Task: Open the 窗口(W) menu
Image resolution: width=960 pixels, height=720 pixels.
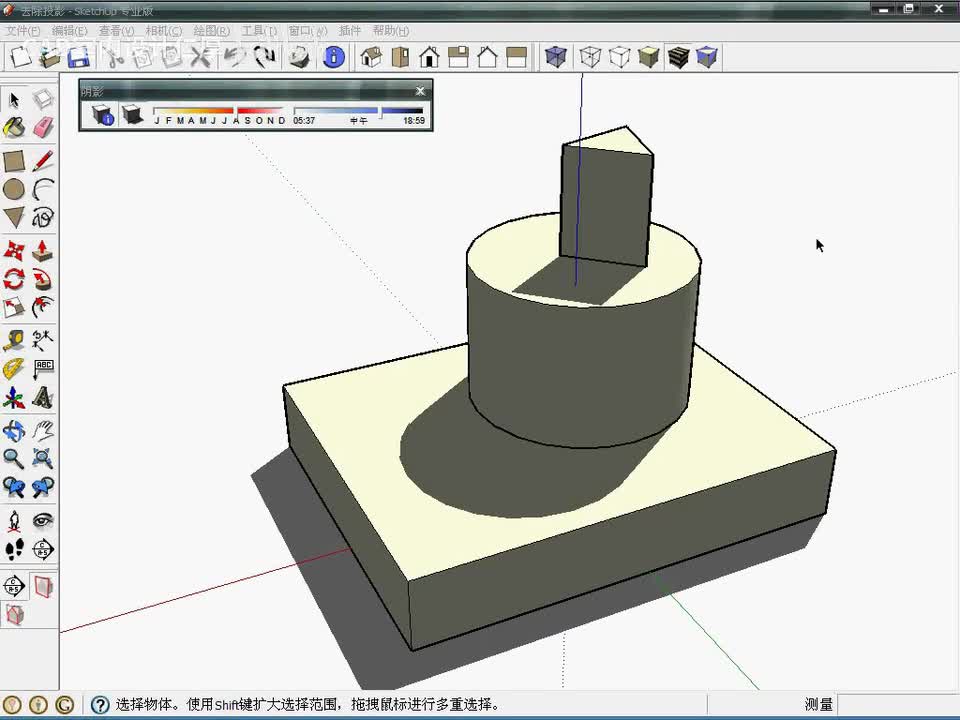Action: [308, 31]
